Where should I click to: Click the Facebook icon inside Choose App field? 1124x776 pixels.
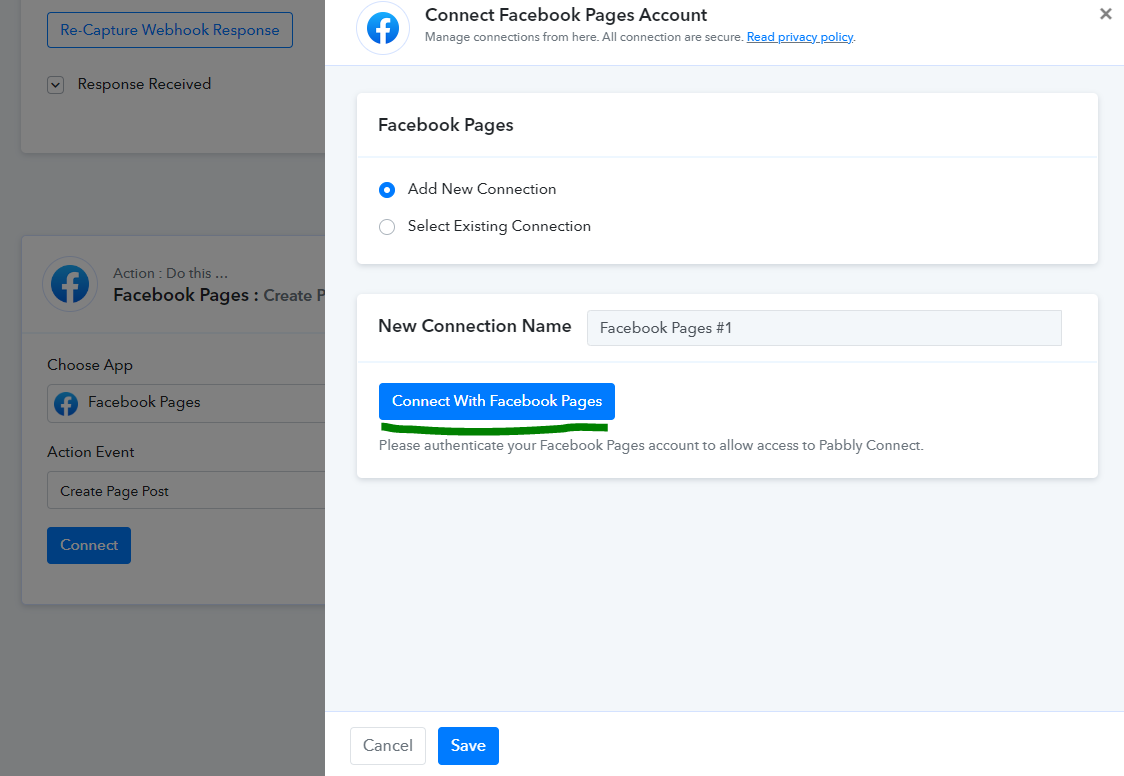tap(66, 403)
